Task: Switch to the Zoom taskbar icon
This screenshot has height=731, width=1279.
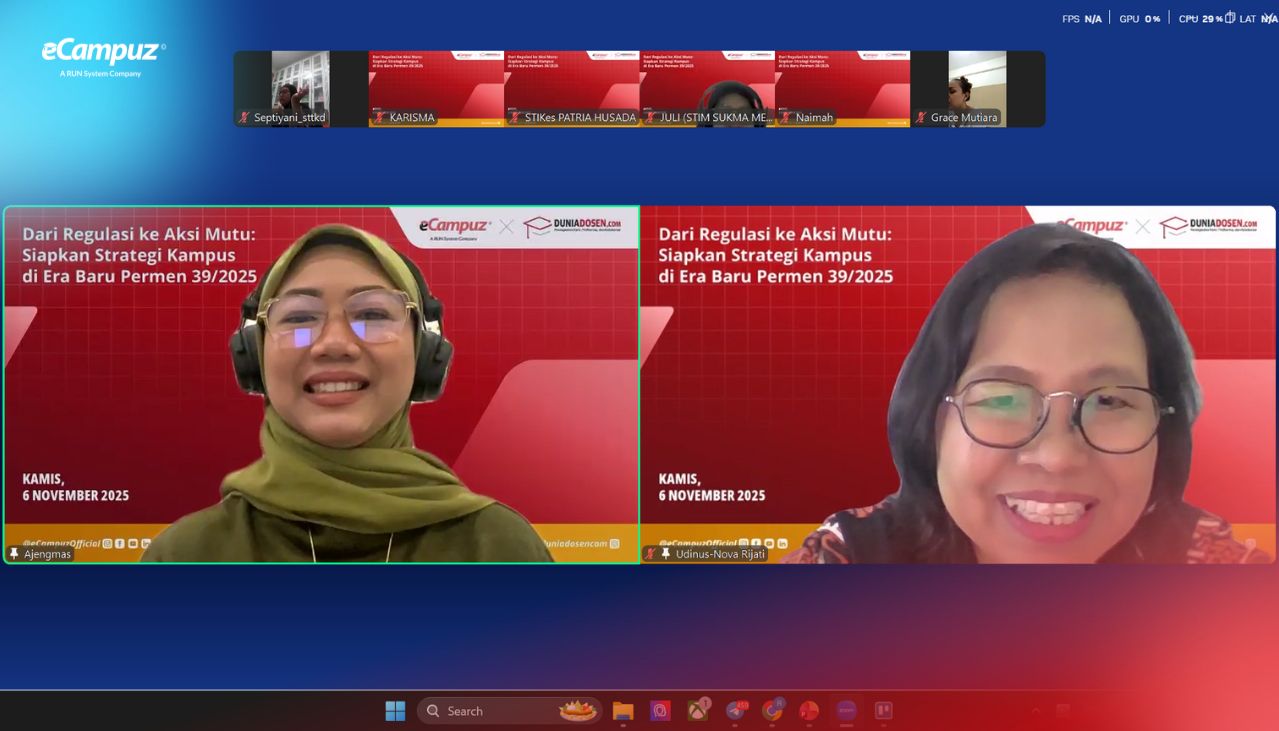Action: [x=846, y=711]
